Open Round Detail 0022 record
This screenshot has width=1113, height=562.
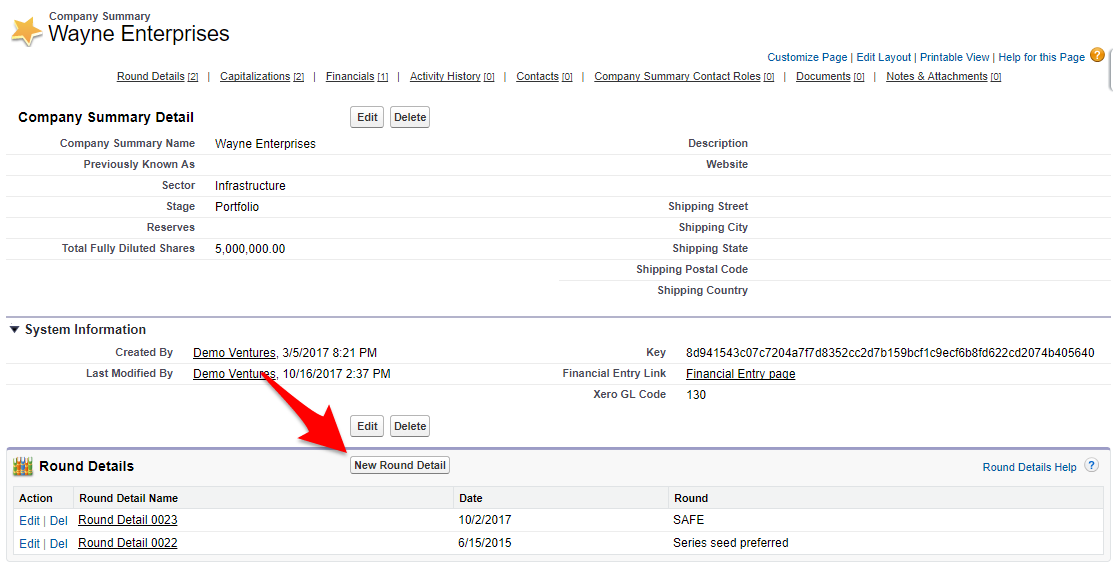[128, 543]
